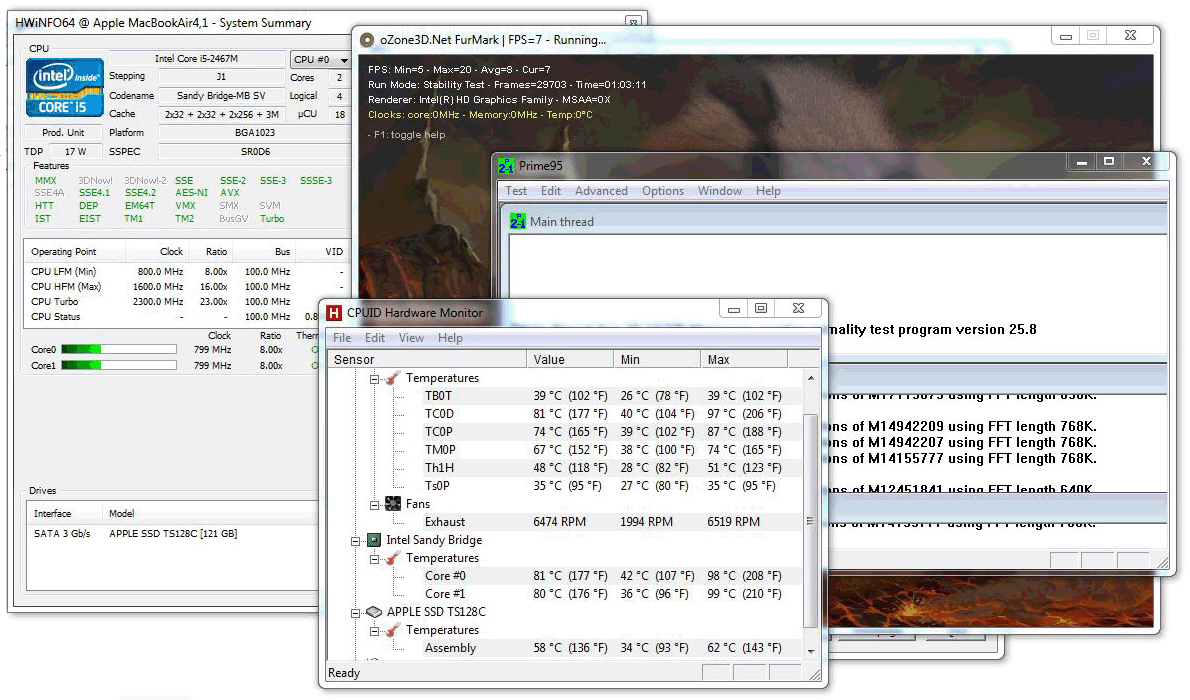The image size is (1190, 700).
Task: Click the CPU HFM (Max) operating point row
Action: (187, 286)
